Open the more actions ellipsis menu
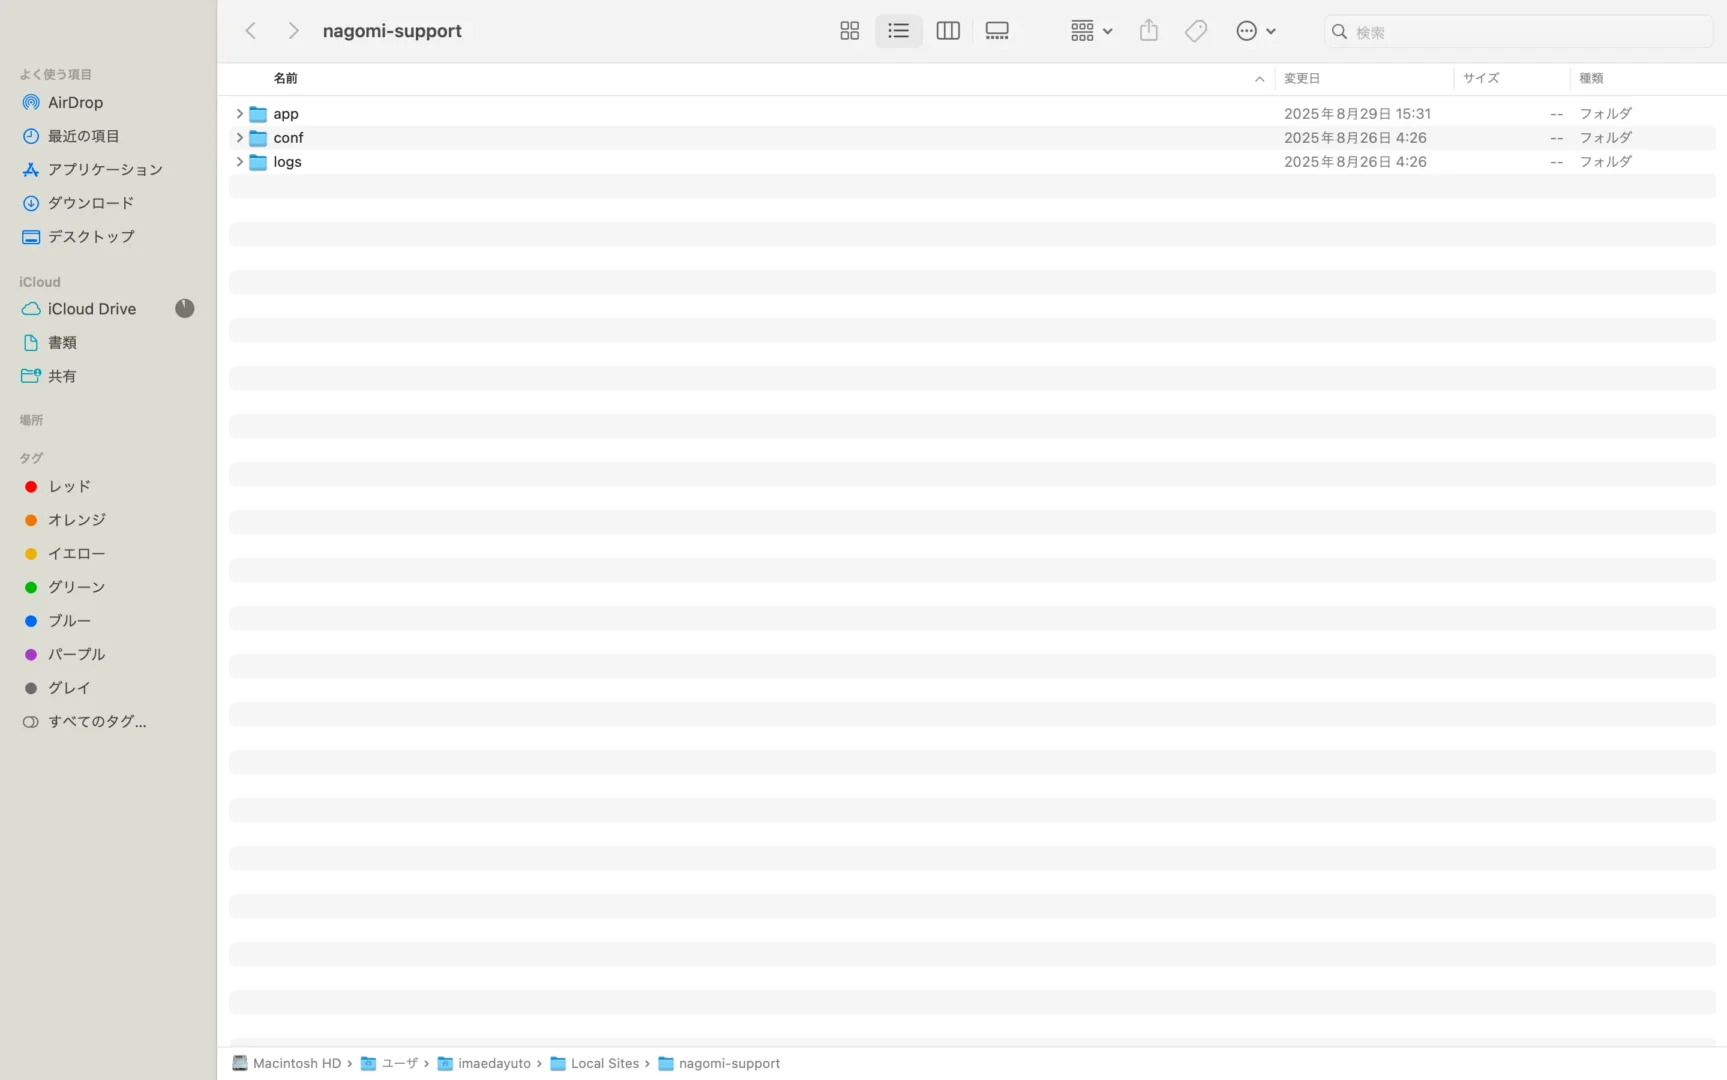The height and width of the screenshot is (1080, 1727). 1255,31
